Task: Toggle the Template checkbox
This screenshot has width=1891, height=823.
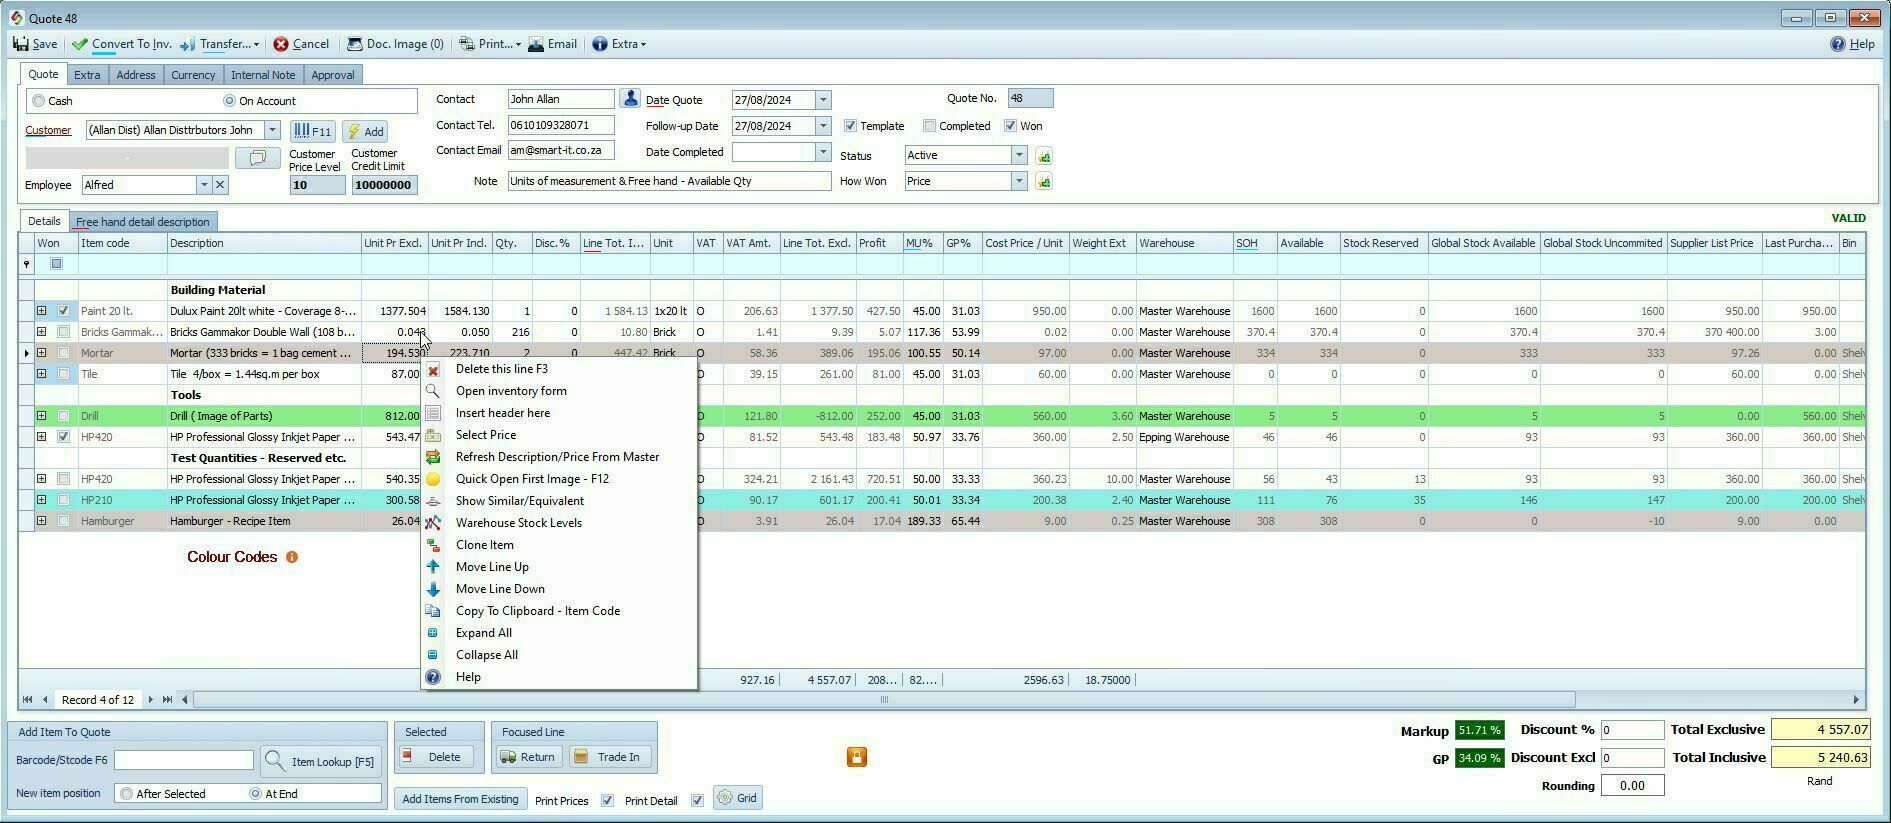Action: [850, 126]
